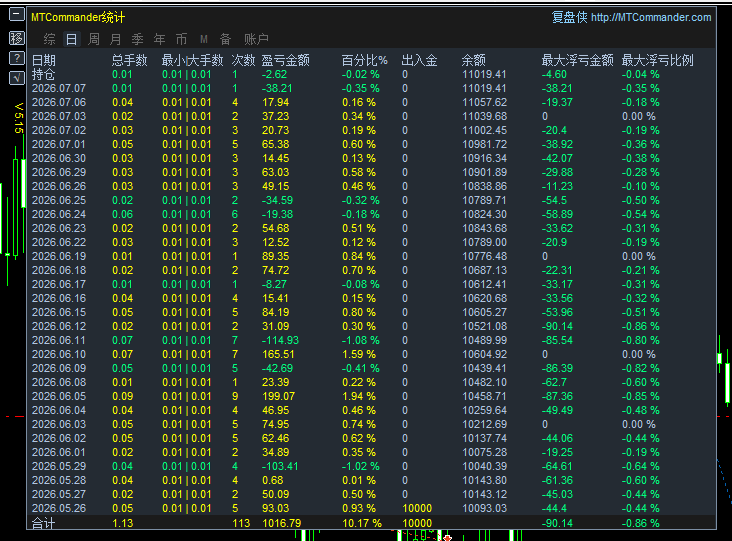Click the 总手数 column header
The height and width of the screenshot is (541, 732).
[x=129, y=60]
